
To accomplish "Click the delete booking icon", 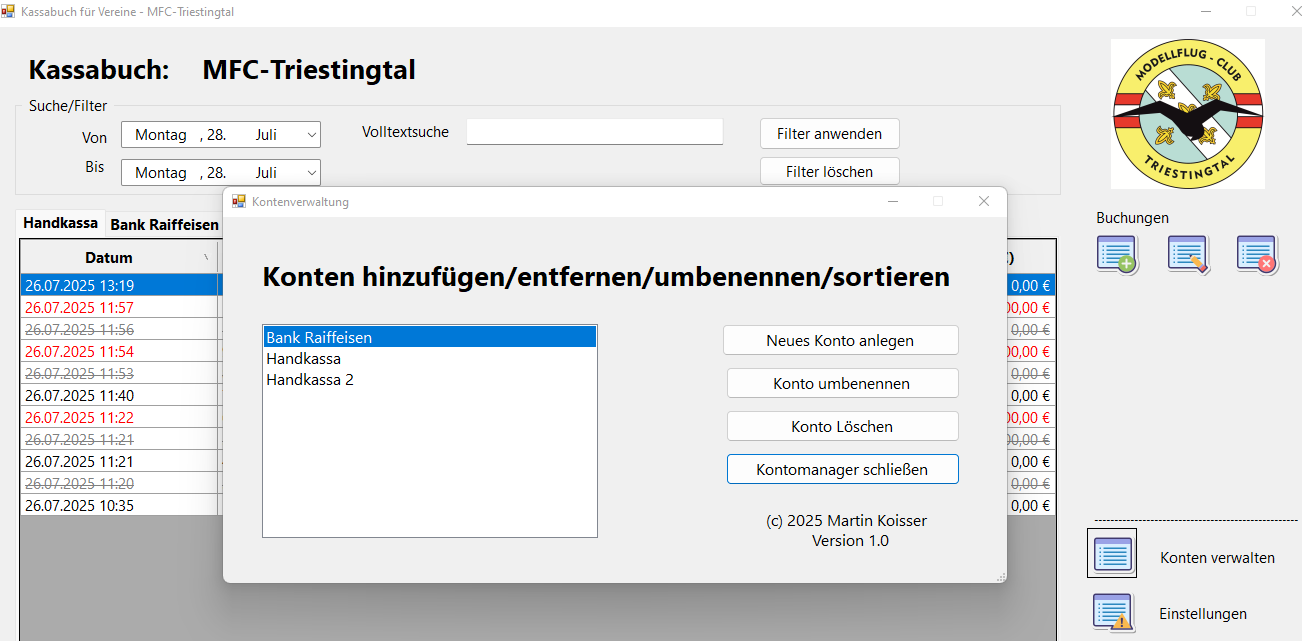I will pos(1257,254).
